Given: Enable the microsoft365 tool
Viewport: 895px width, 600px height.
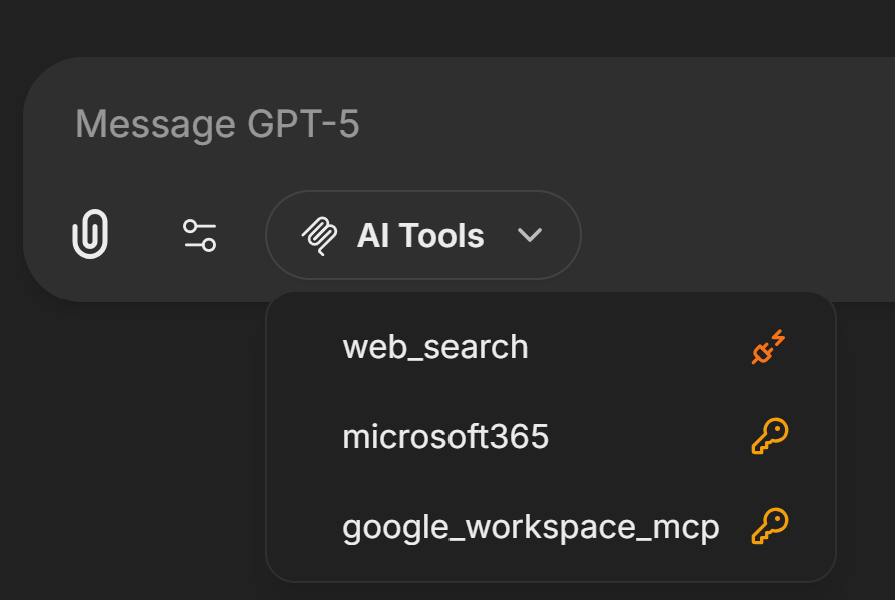Looking at the screenshot, I should coord(445,437).
